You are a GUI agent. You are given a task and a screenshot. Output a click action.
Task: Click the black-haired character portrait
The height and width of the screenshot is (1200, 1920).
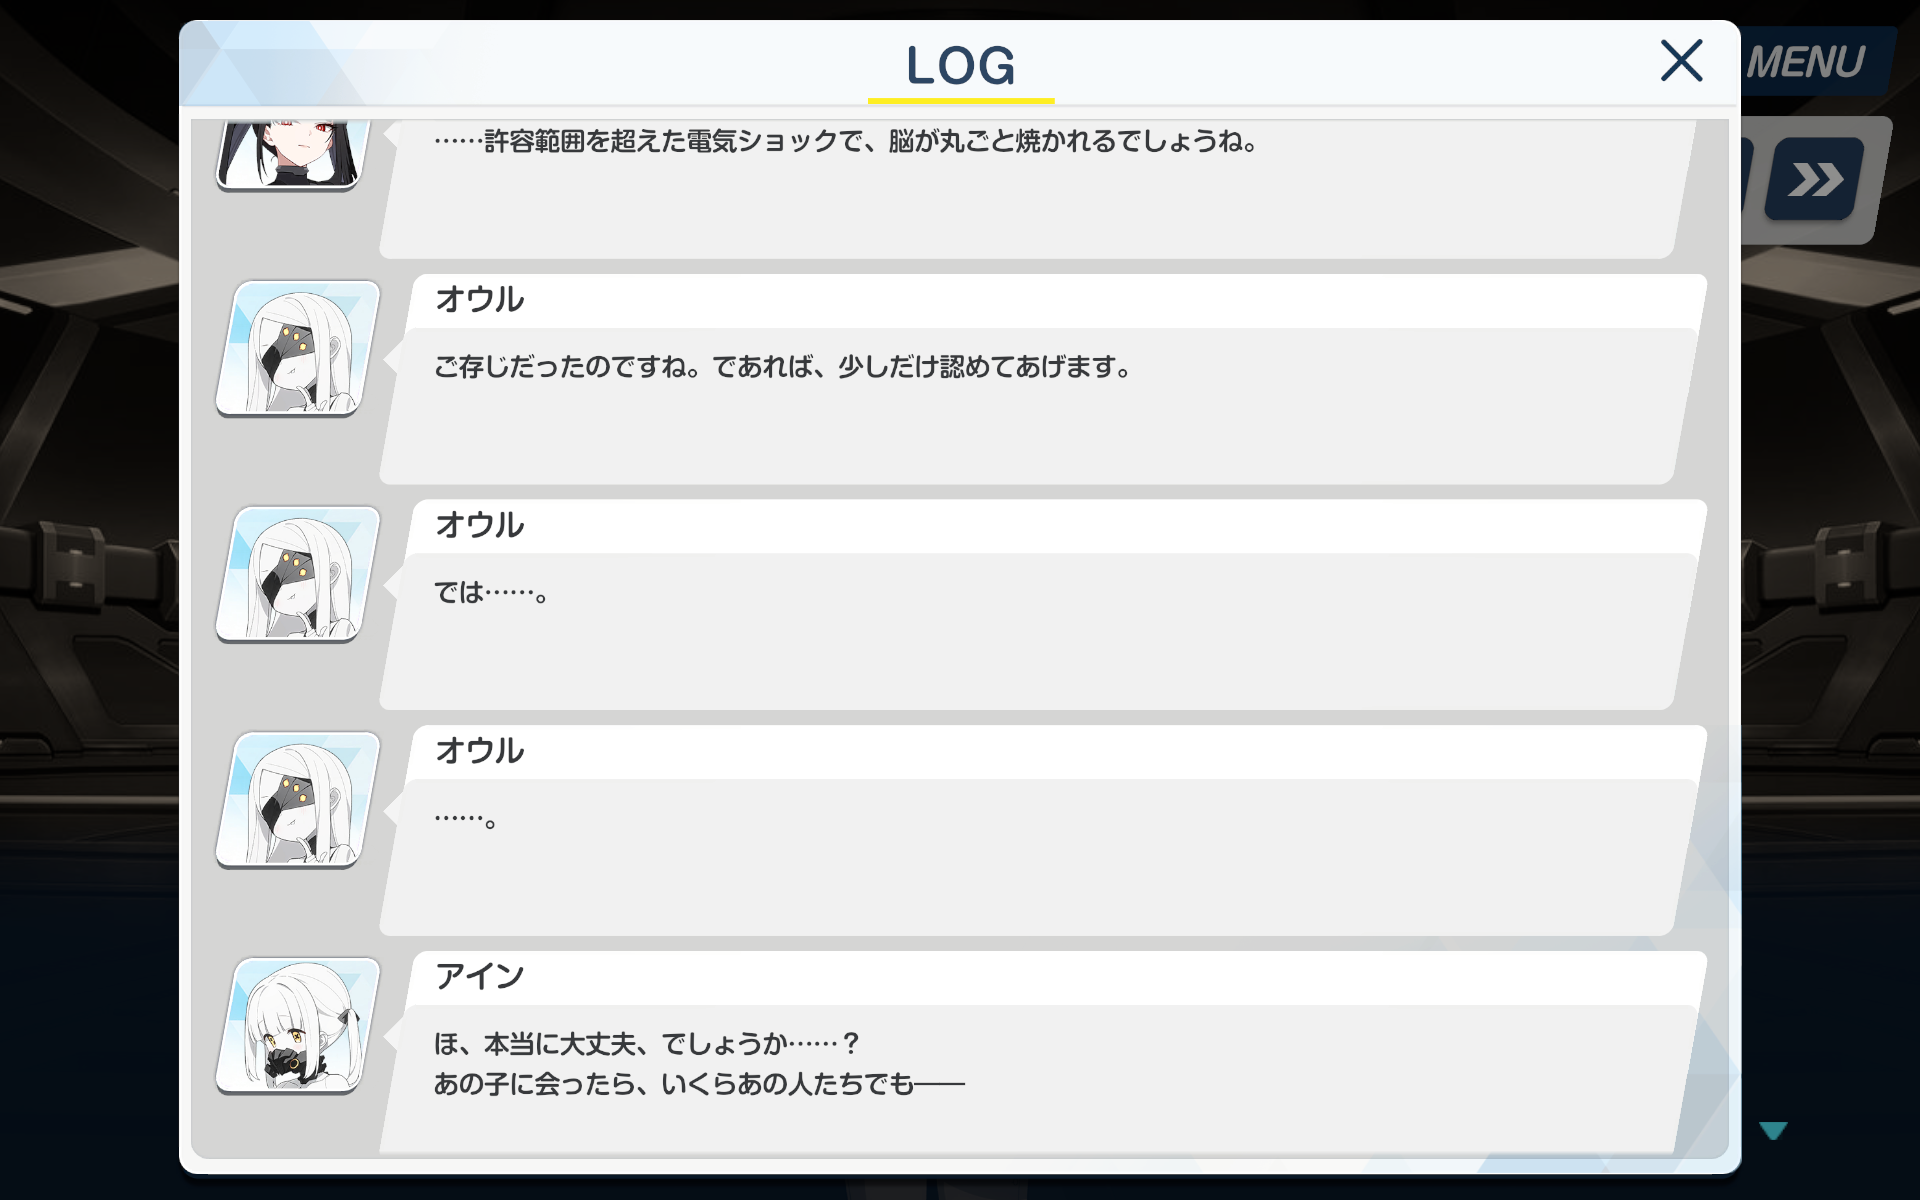tap(292, 152)
